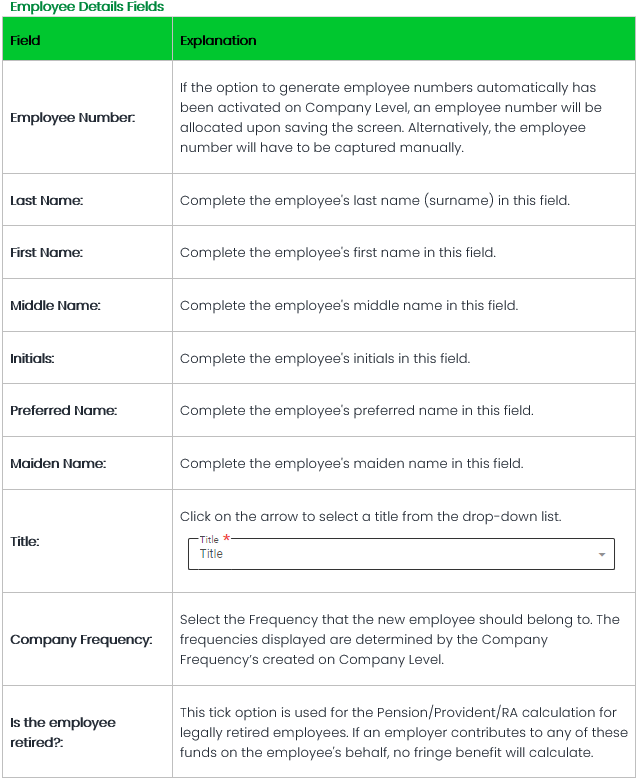Viewport: 639px width, 781px height.
Task: Open the Title drop-down arrow
Action: tap(601, 555)
